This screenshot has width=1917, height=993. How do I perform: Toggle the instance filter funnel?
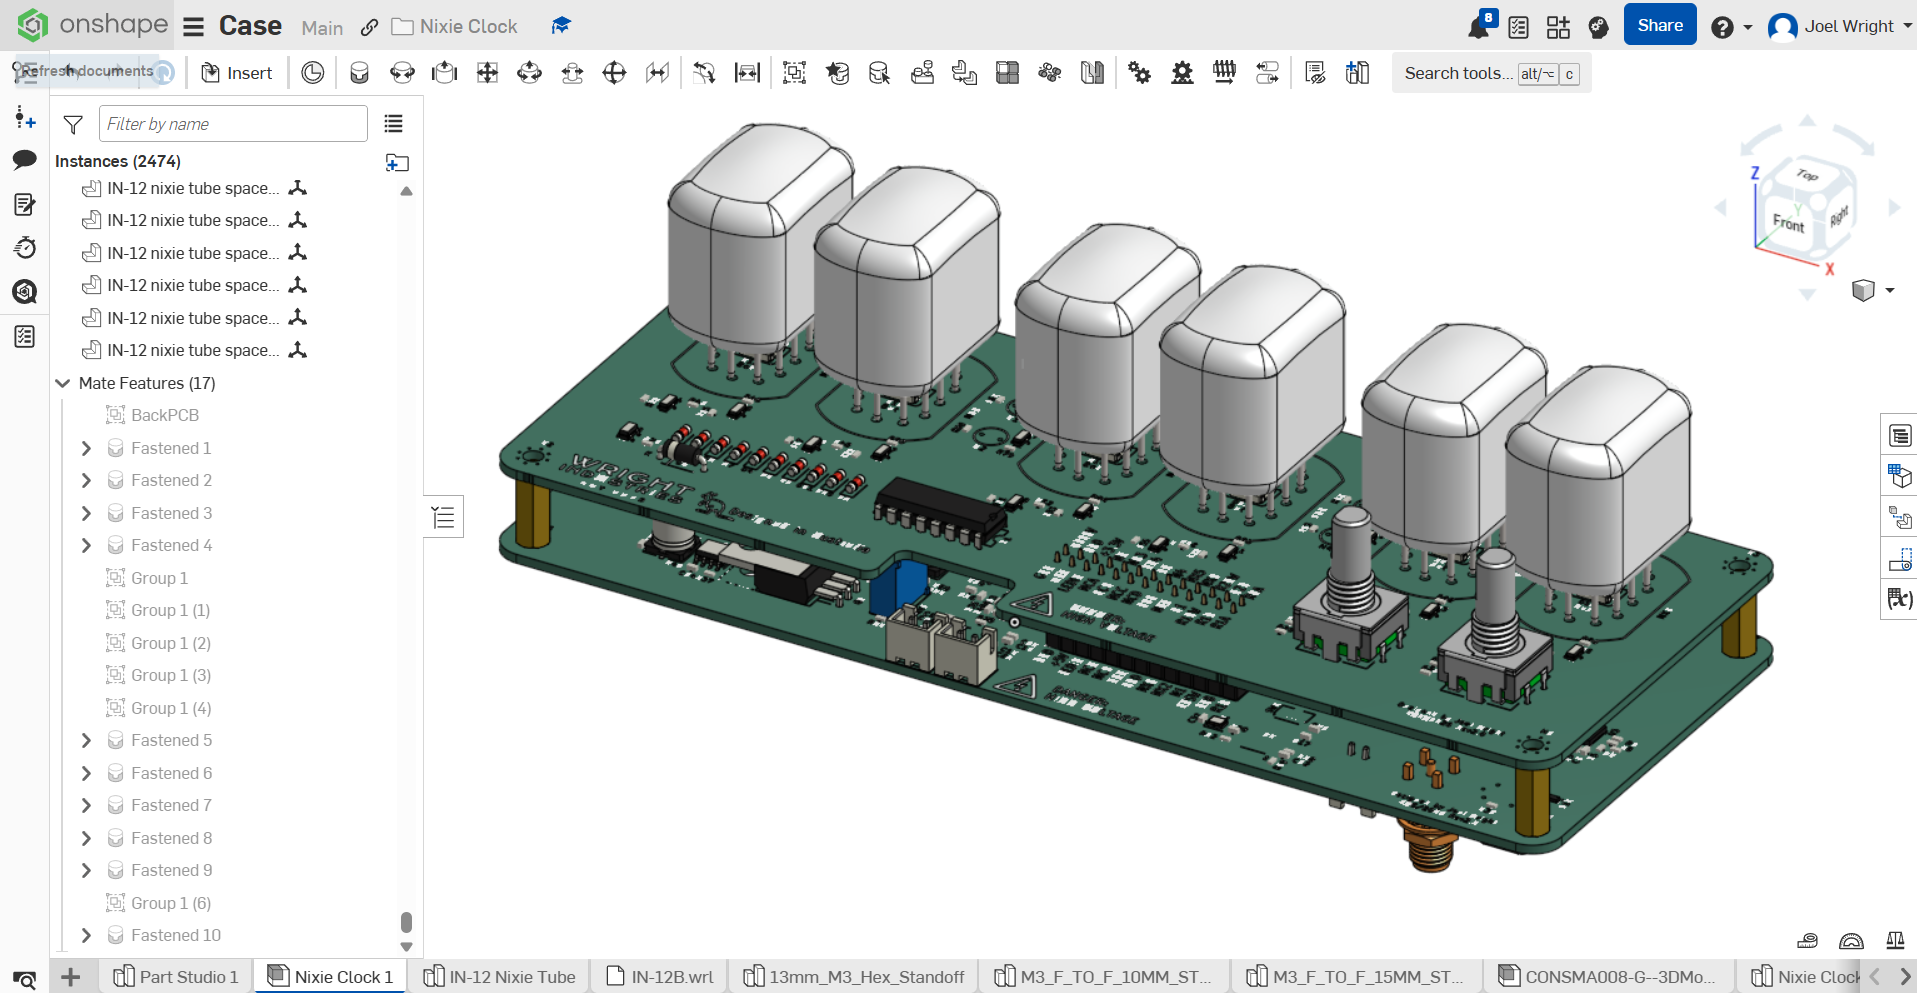coord(73,124)
